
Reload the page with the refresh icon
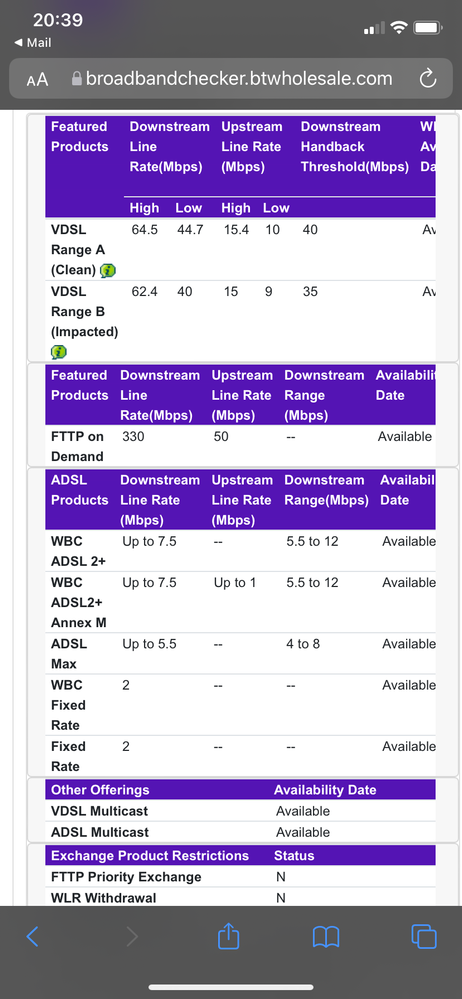428,79
